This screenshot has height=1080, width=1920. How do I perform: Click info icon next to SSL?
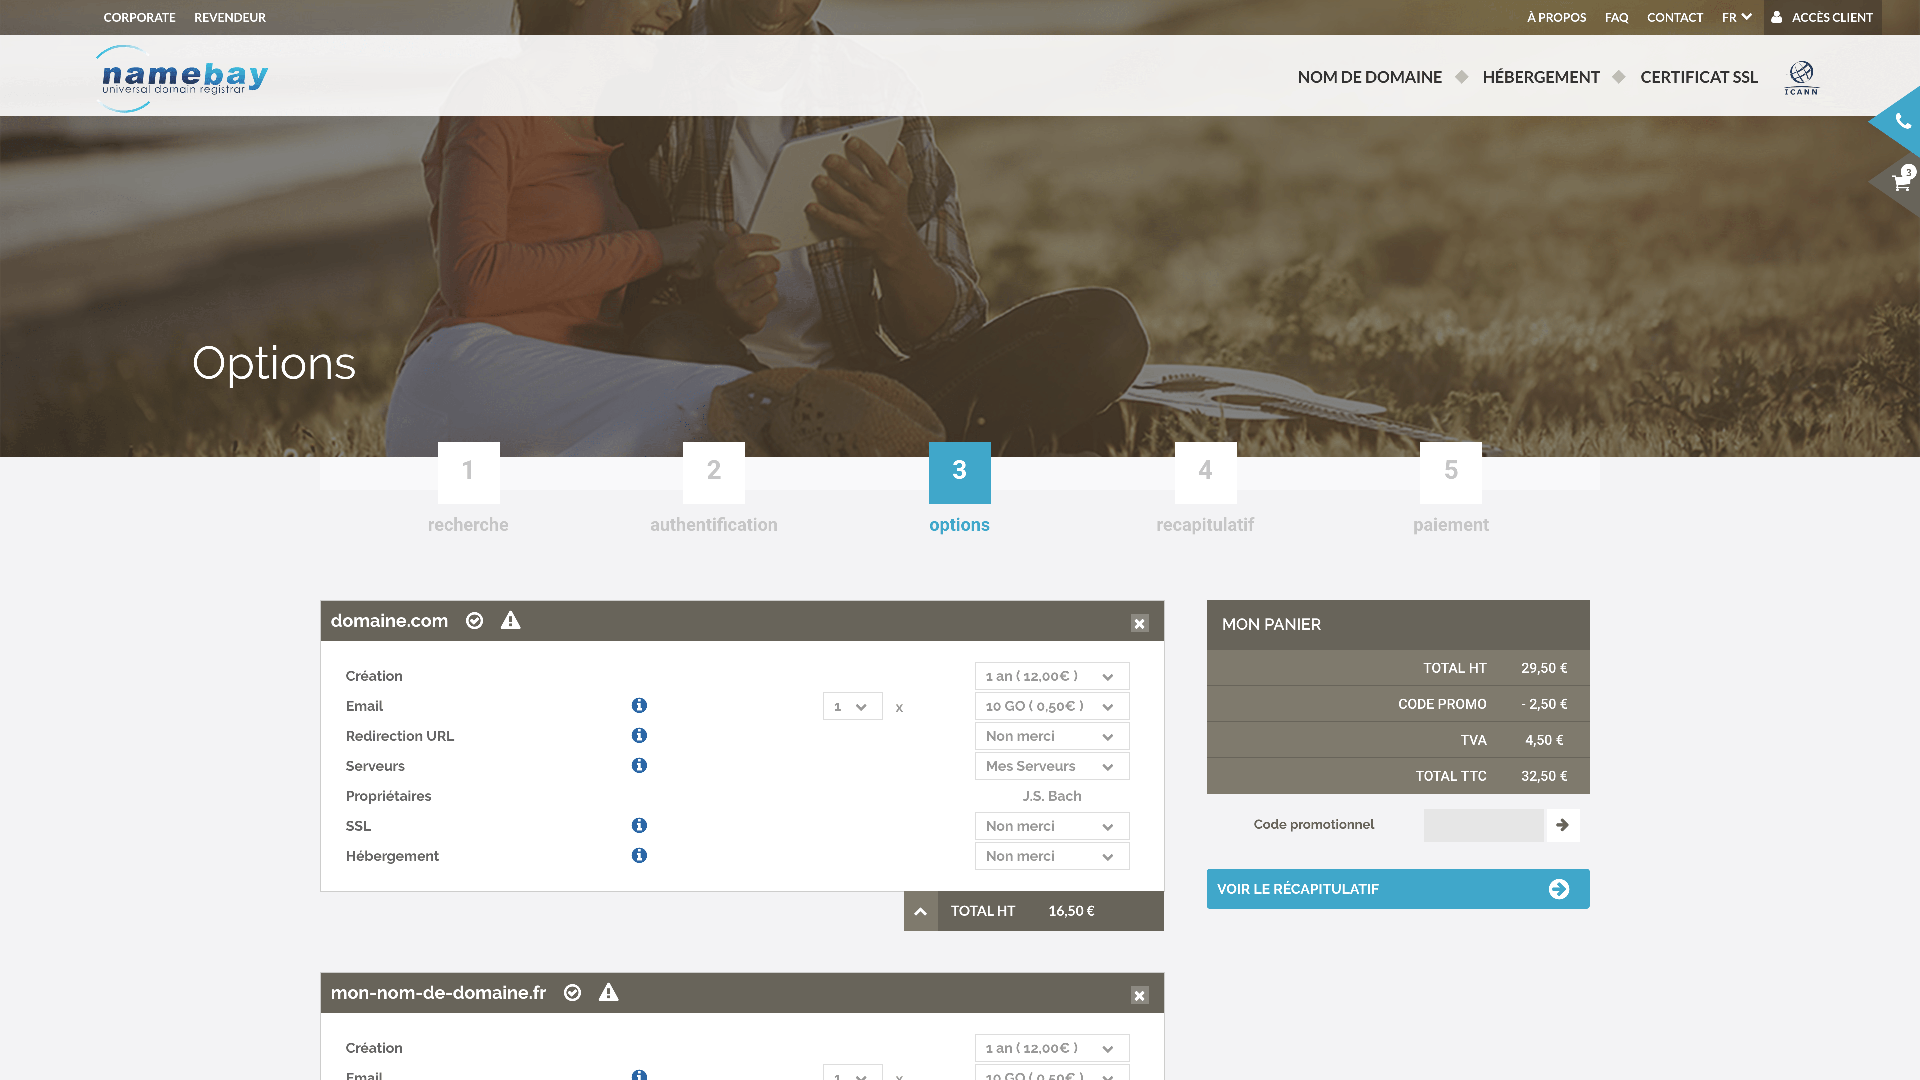[x=639, y=826]
